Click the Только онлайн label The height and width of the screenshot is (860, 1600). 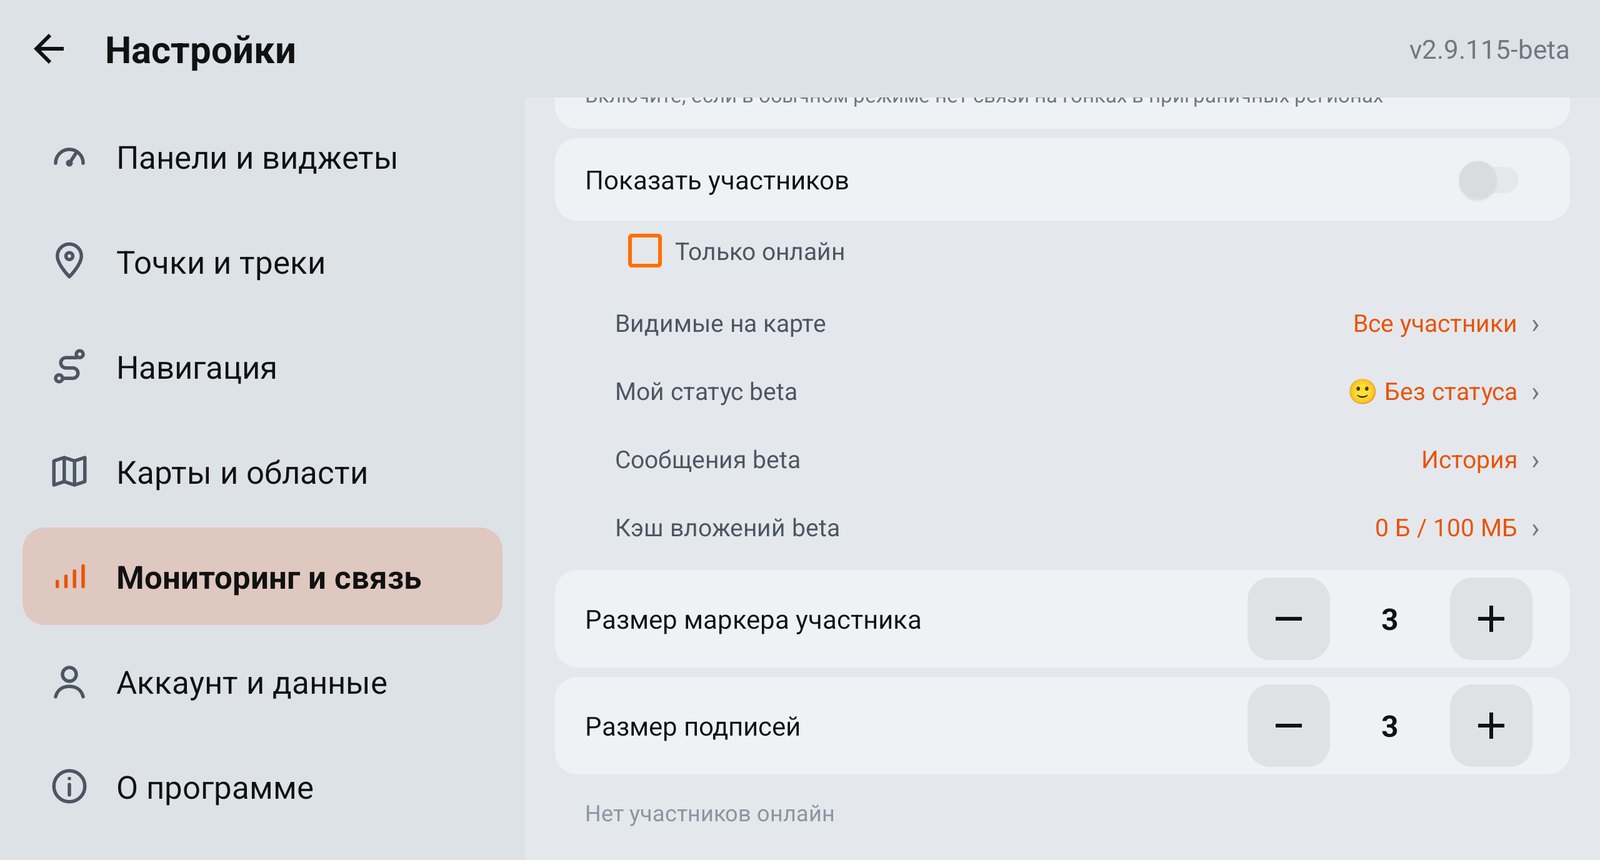click(760, 252)
